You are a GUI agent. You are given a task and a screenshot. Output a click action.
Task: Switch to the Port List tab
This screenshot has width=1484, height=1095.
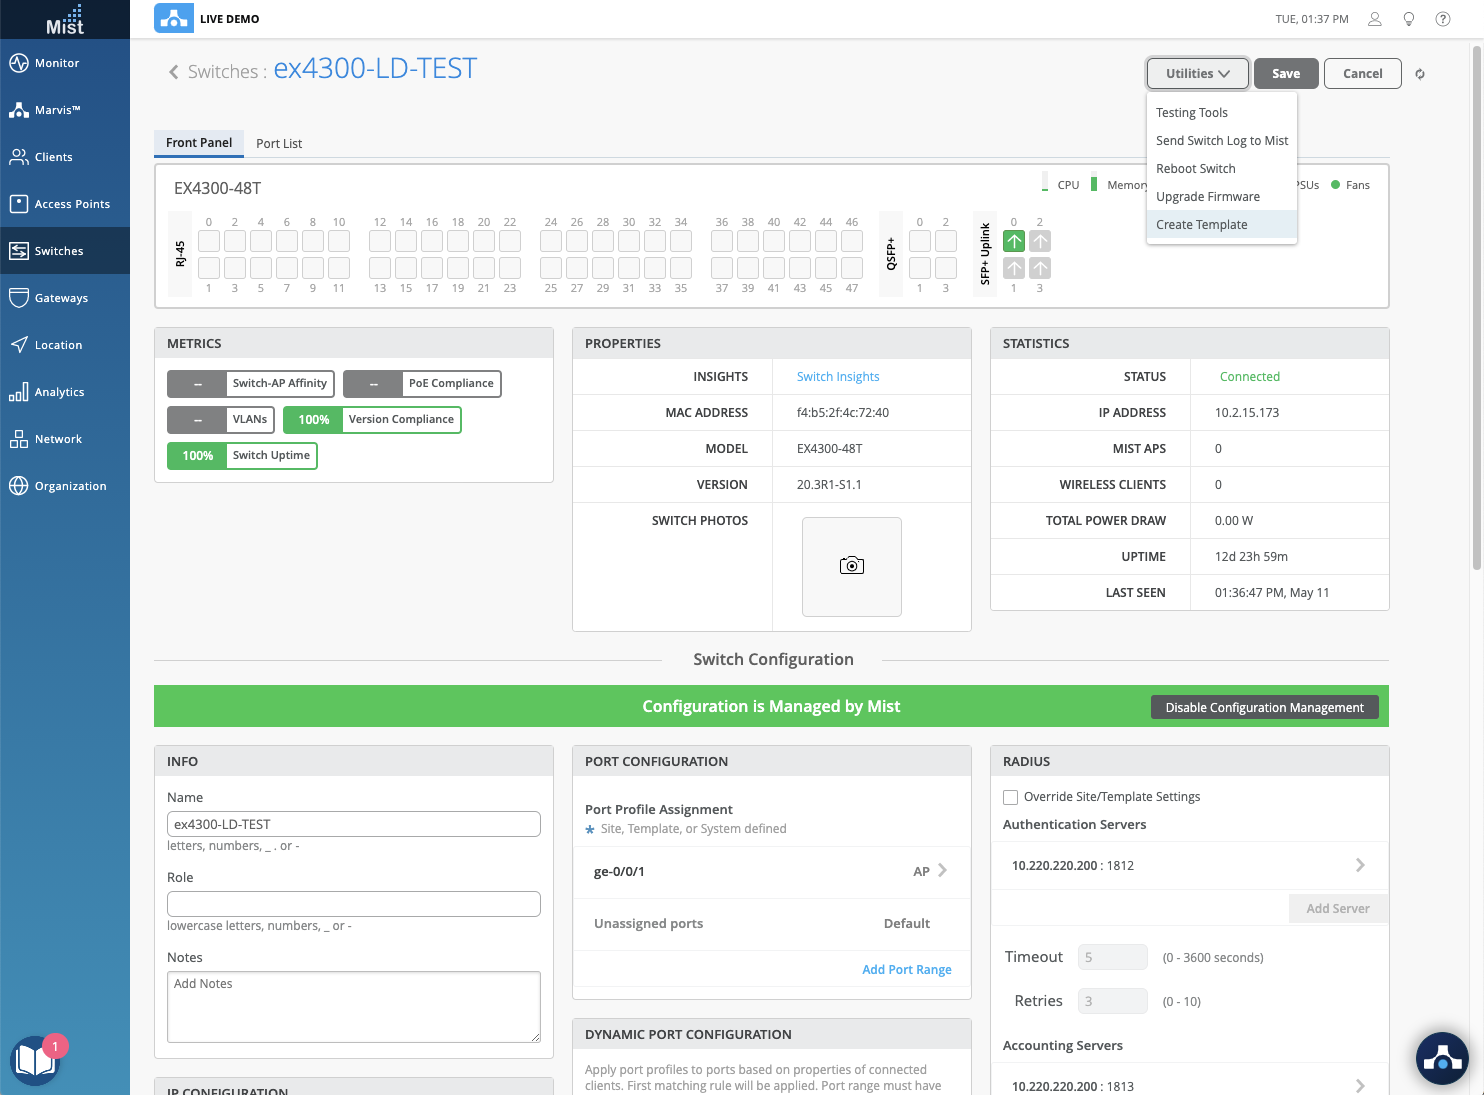pyautogui.click(x=279, y=143)
